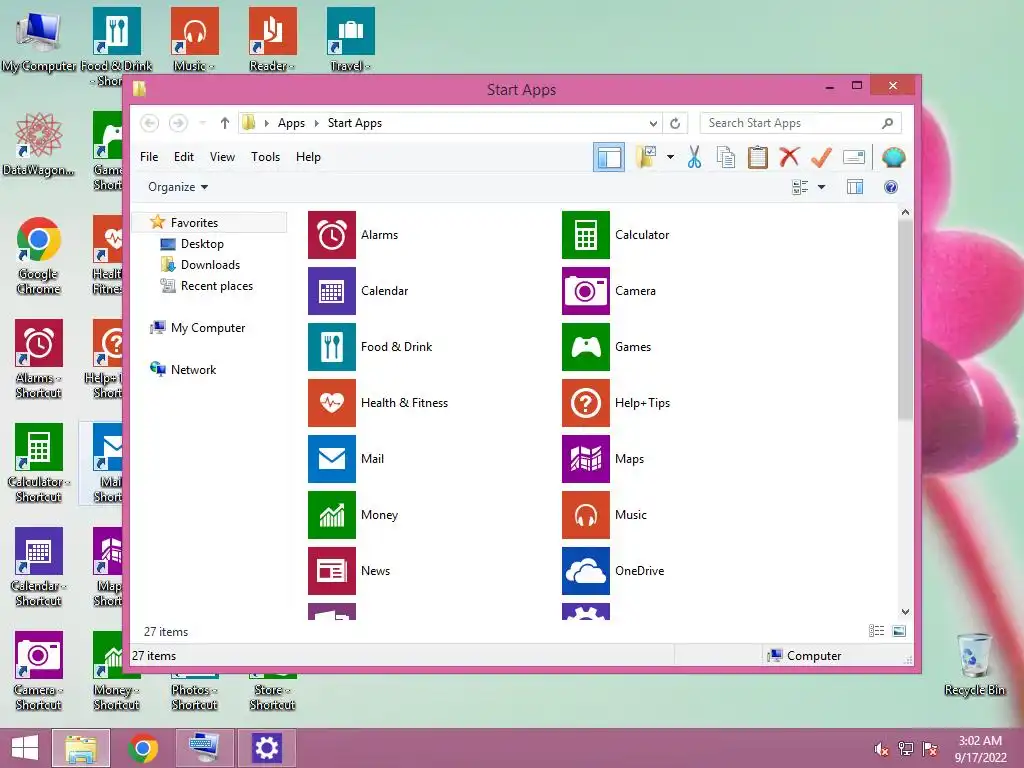
Task: Click Apps in the address breadcrumb
Action: click(x=291, y=123)
